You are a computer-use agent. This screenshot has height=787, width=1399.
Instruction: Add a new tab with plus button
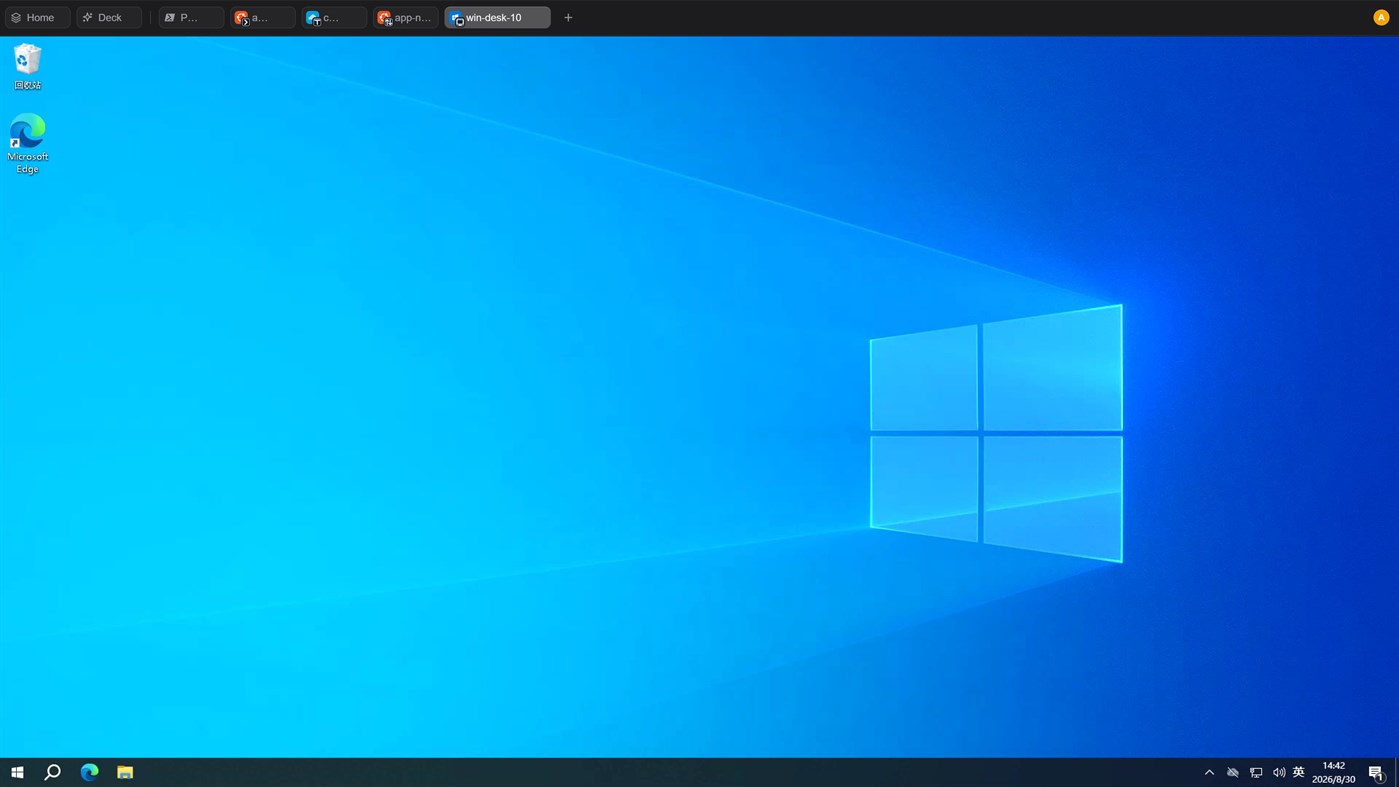(x=568, y=17)
